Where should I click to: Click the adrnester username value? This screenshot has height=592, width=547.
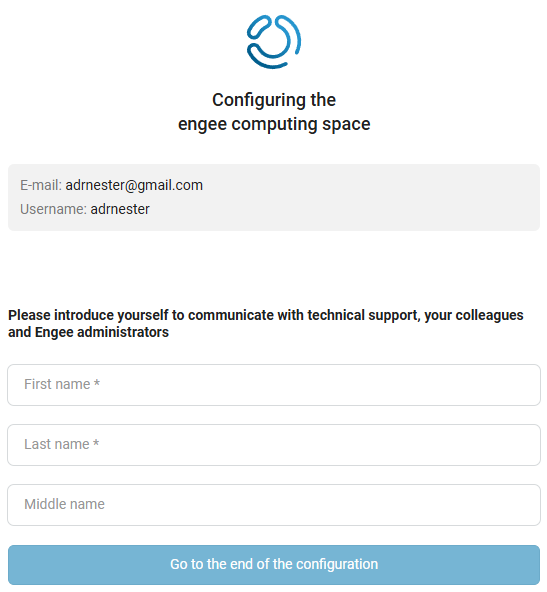point(120,209)
